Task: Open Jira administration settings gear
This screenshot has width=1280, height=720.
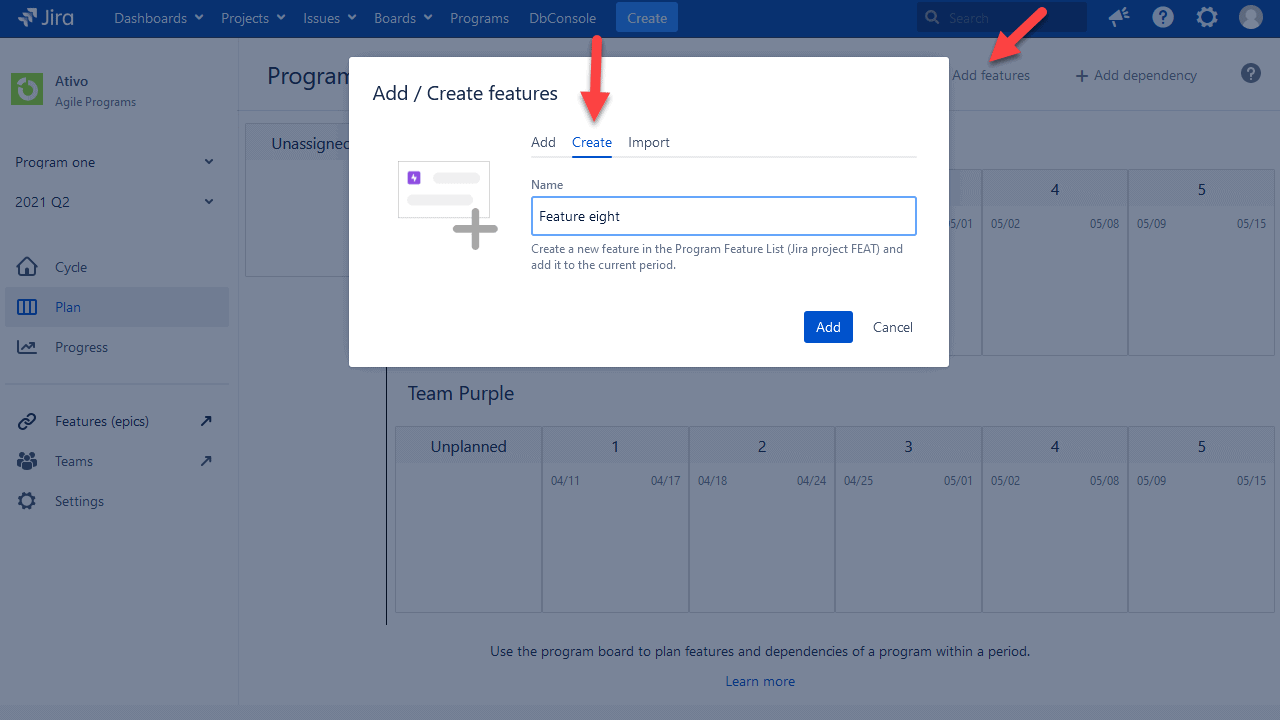Action: 1206,17
